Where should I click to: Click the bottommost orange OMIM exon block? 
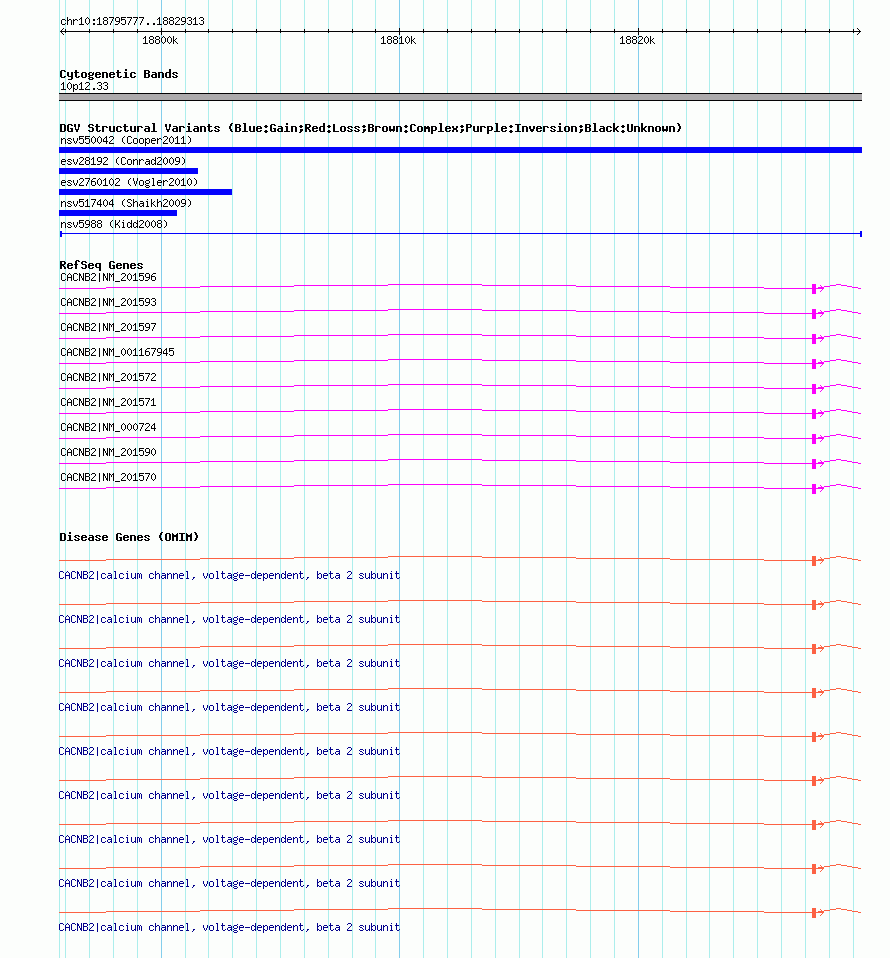[814, 913]
